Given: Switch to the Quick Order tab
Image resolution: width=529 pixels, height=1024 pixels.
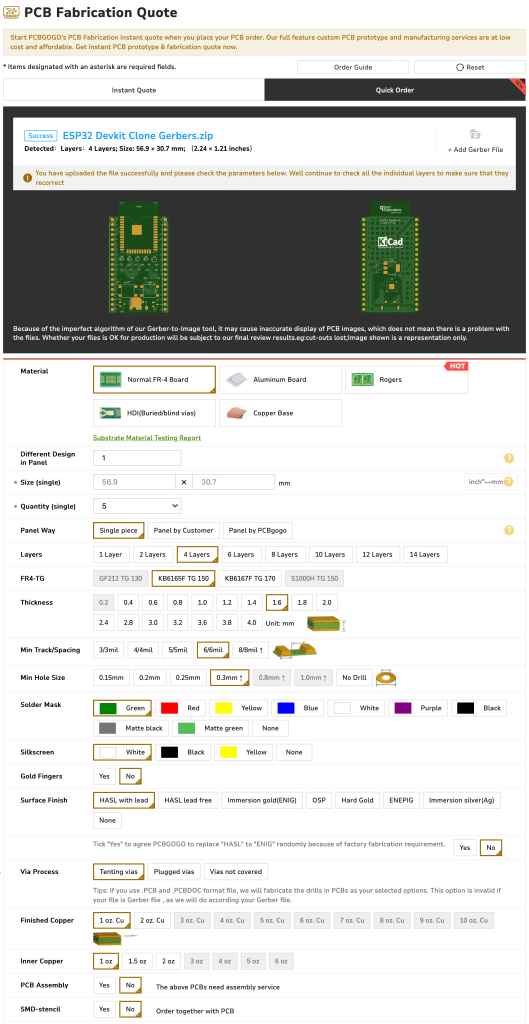Looking at the screenshot, I should tap(395, 90).
